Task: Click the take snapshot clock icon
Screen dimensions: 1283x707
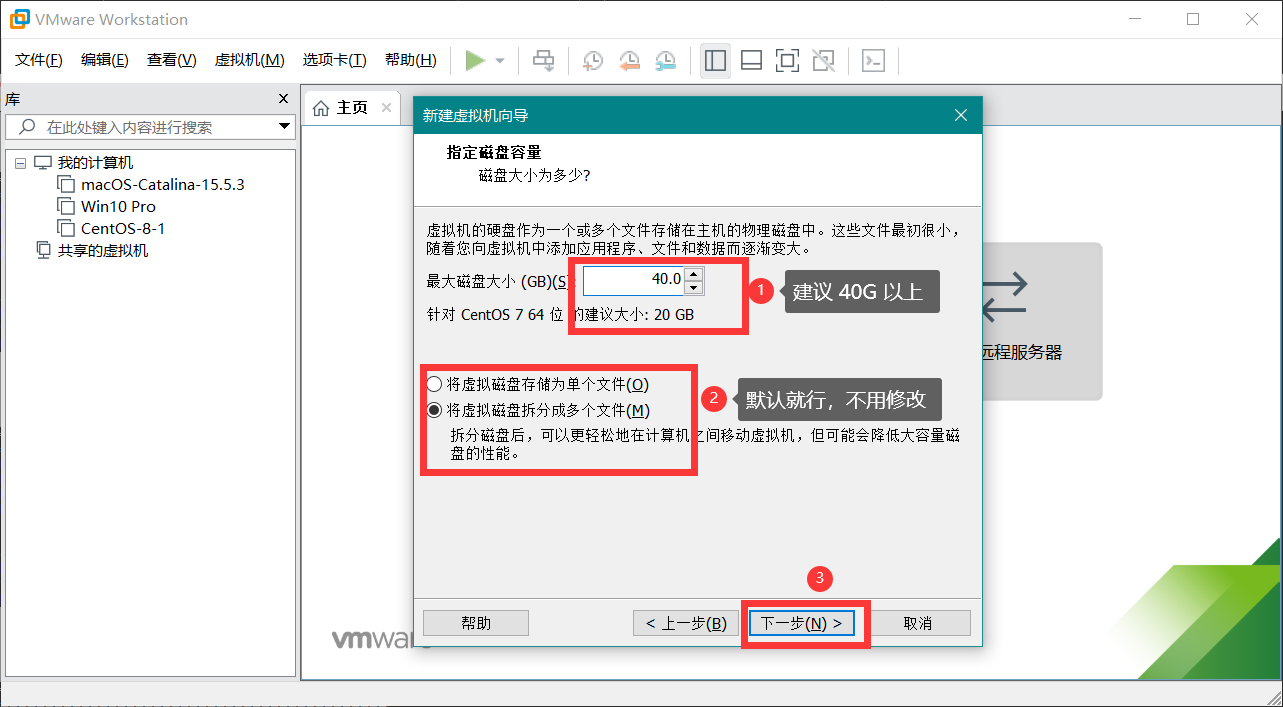Action: [593, 61]
